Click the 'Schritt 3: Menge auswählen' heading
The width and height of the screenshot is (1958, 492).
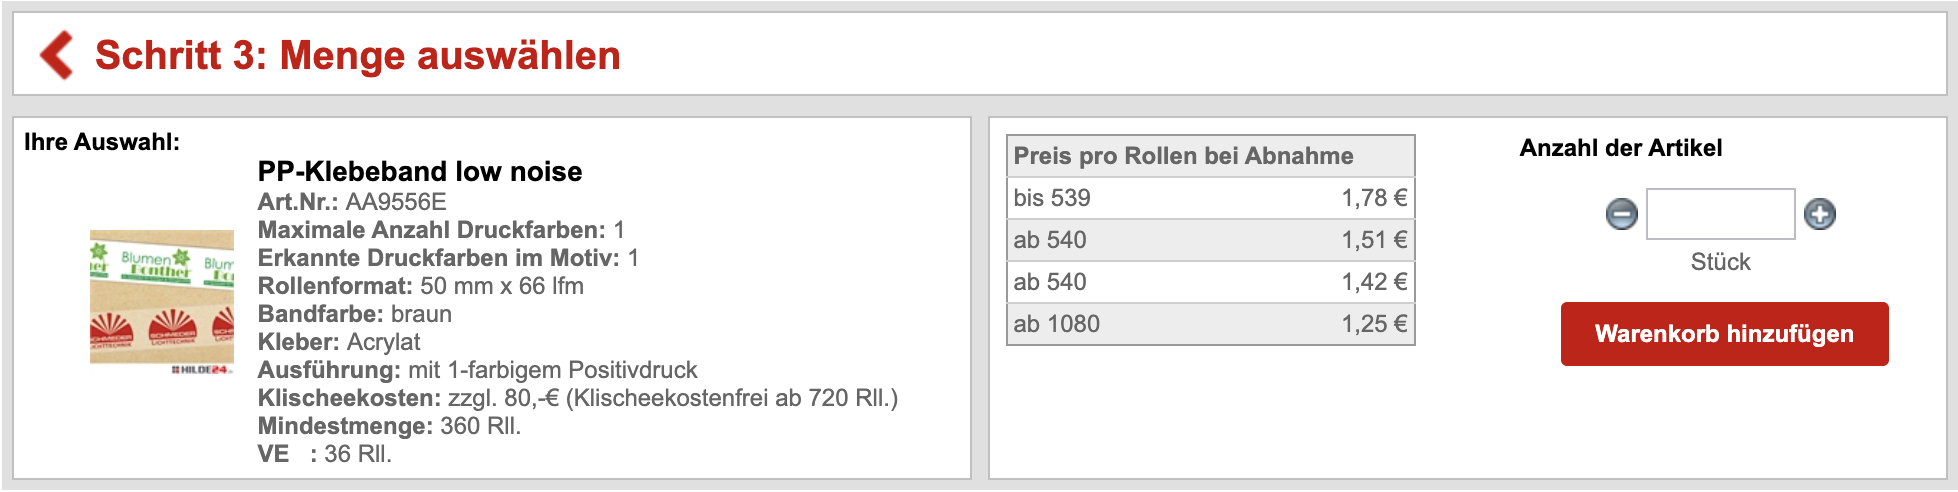point(357,56)
